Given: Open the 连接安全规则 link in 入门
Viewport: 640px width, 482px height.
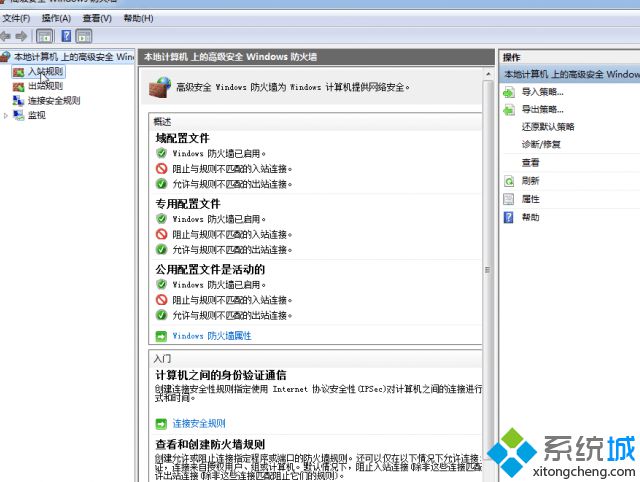Looking at the screenshot, I should click(199, 423).
